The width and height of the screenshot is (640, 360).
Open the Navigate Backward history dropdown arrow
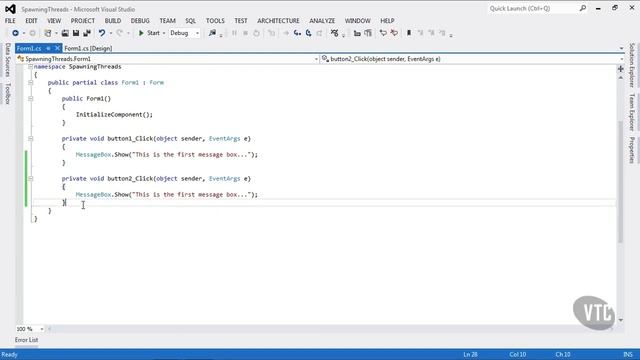(x=24, y=33)
